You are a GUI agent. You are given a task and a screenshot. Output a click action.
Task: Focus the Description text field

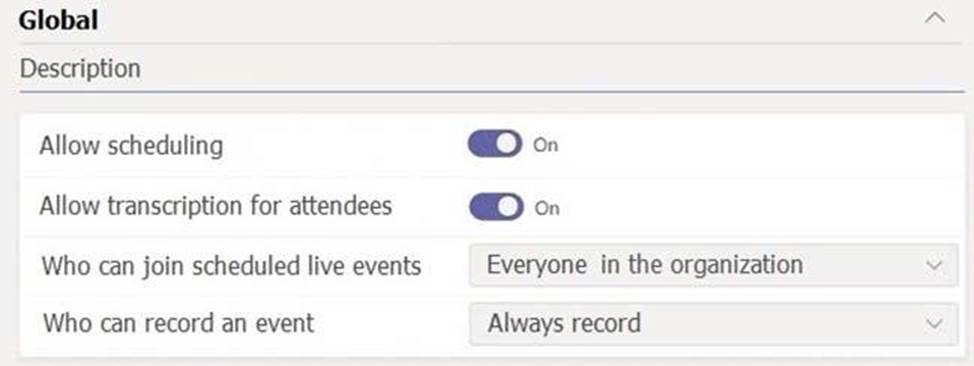click(x=492, y=68)
